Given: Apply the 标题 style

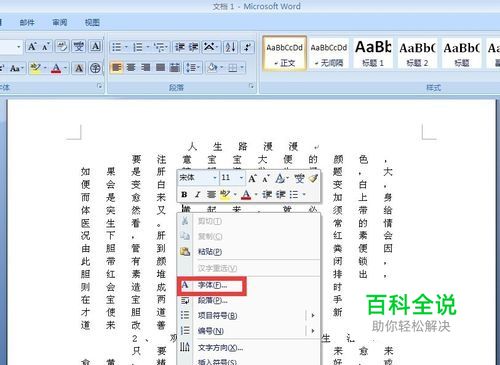Looking at the screenshot, I should click(x=462, y=54).
